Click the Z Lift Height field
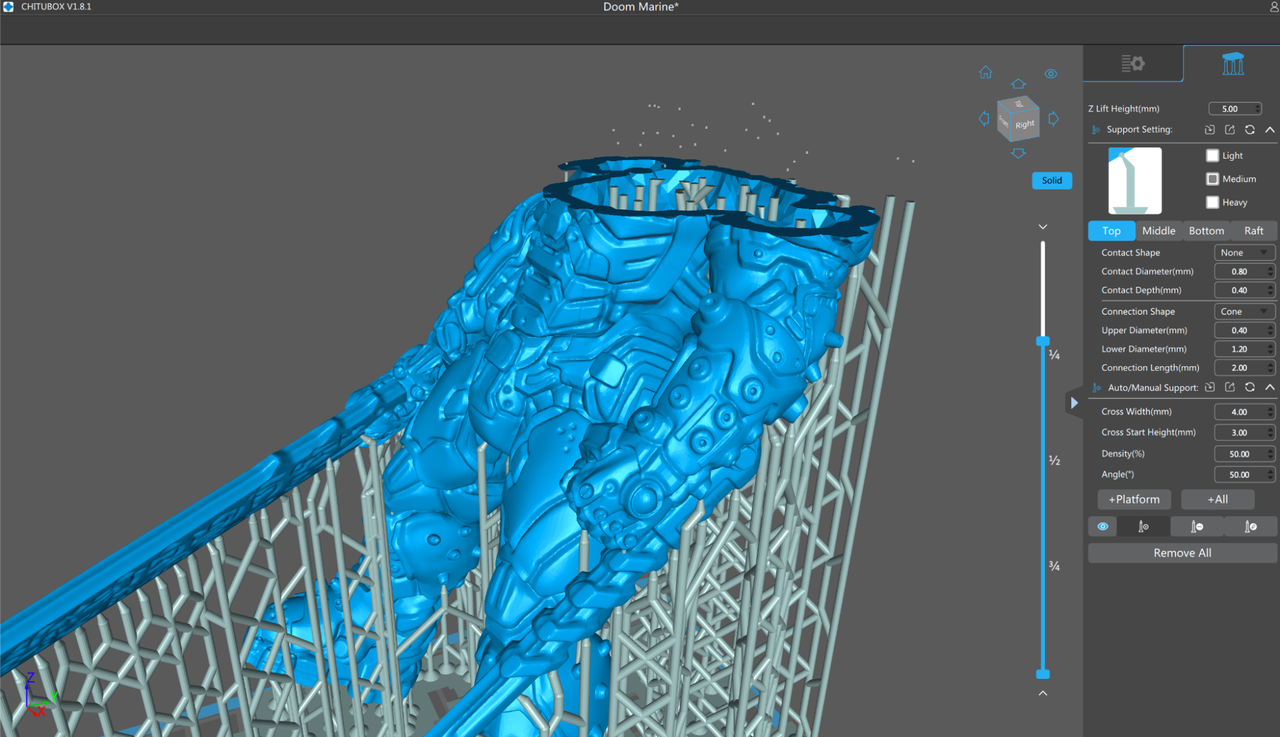This screenshot has width=1280, height=737. click(x=1235, y=109)
